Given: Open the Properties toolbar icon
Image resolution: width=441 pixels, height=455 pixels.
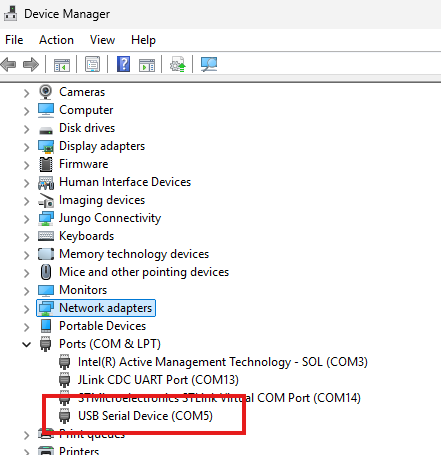Looking at the screenshot, I should point(92,64).
